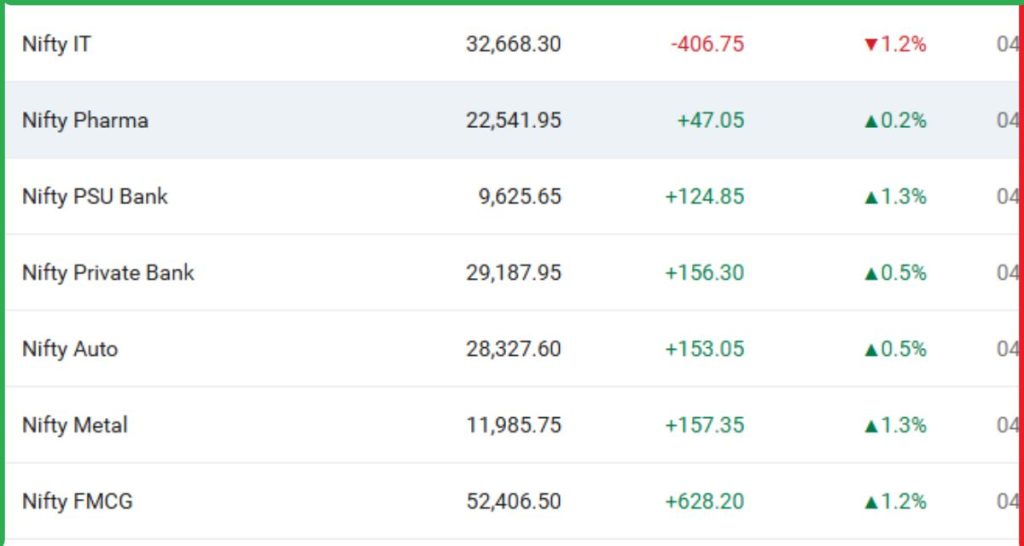Viewport: 1024px width, 546px height.
Task: Click the green up arrow for Nifty Metal
Action: [871, 425]
